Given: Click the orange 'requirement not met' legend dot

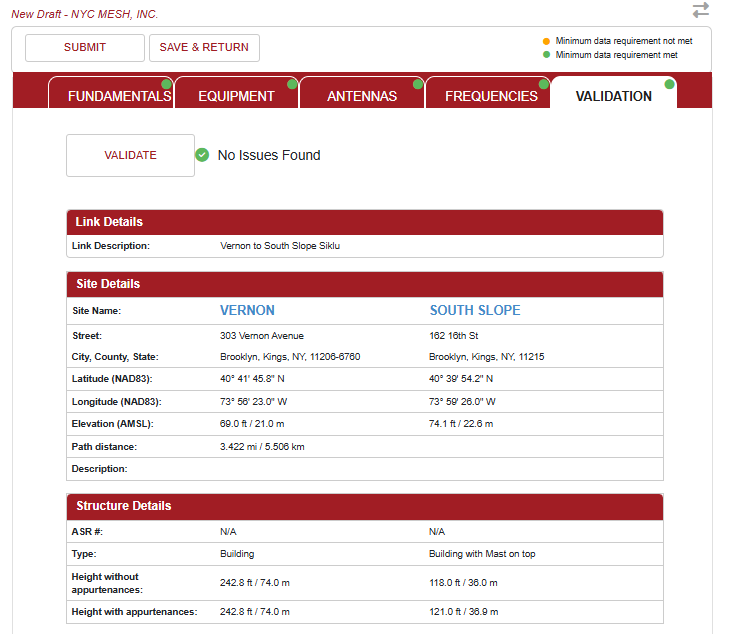Looking at the screenshot, I should (x=546, y=41).
